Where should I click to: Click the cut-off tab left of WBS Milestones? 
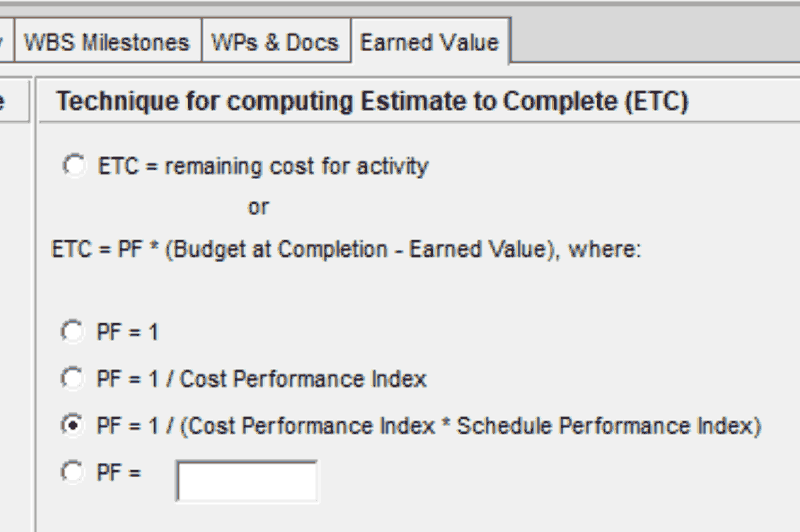6,42
